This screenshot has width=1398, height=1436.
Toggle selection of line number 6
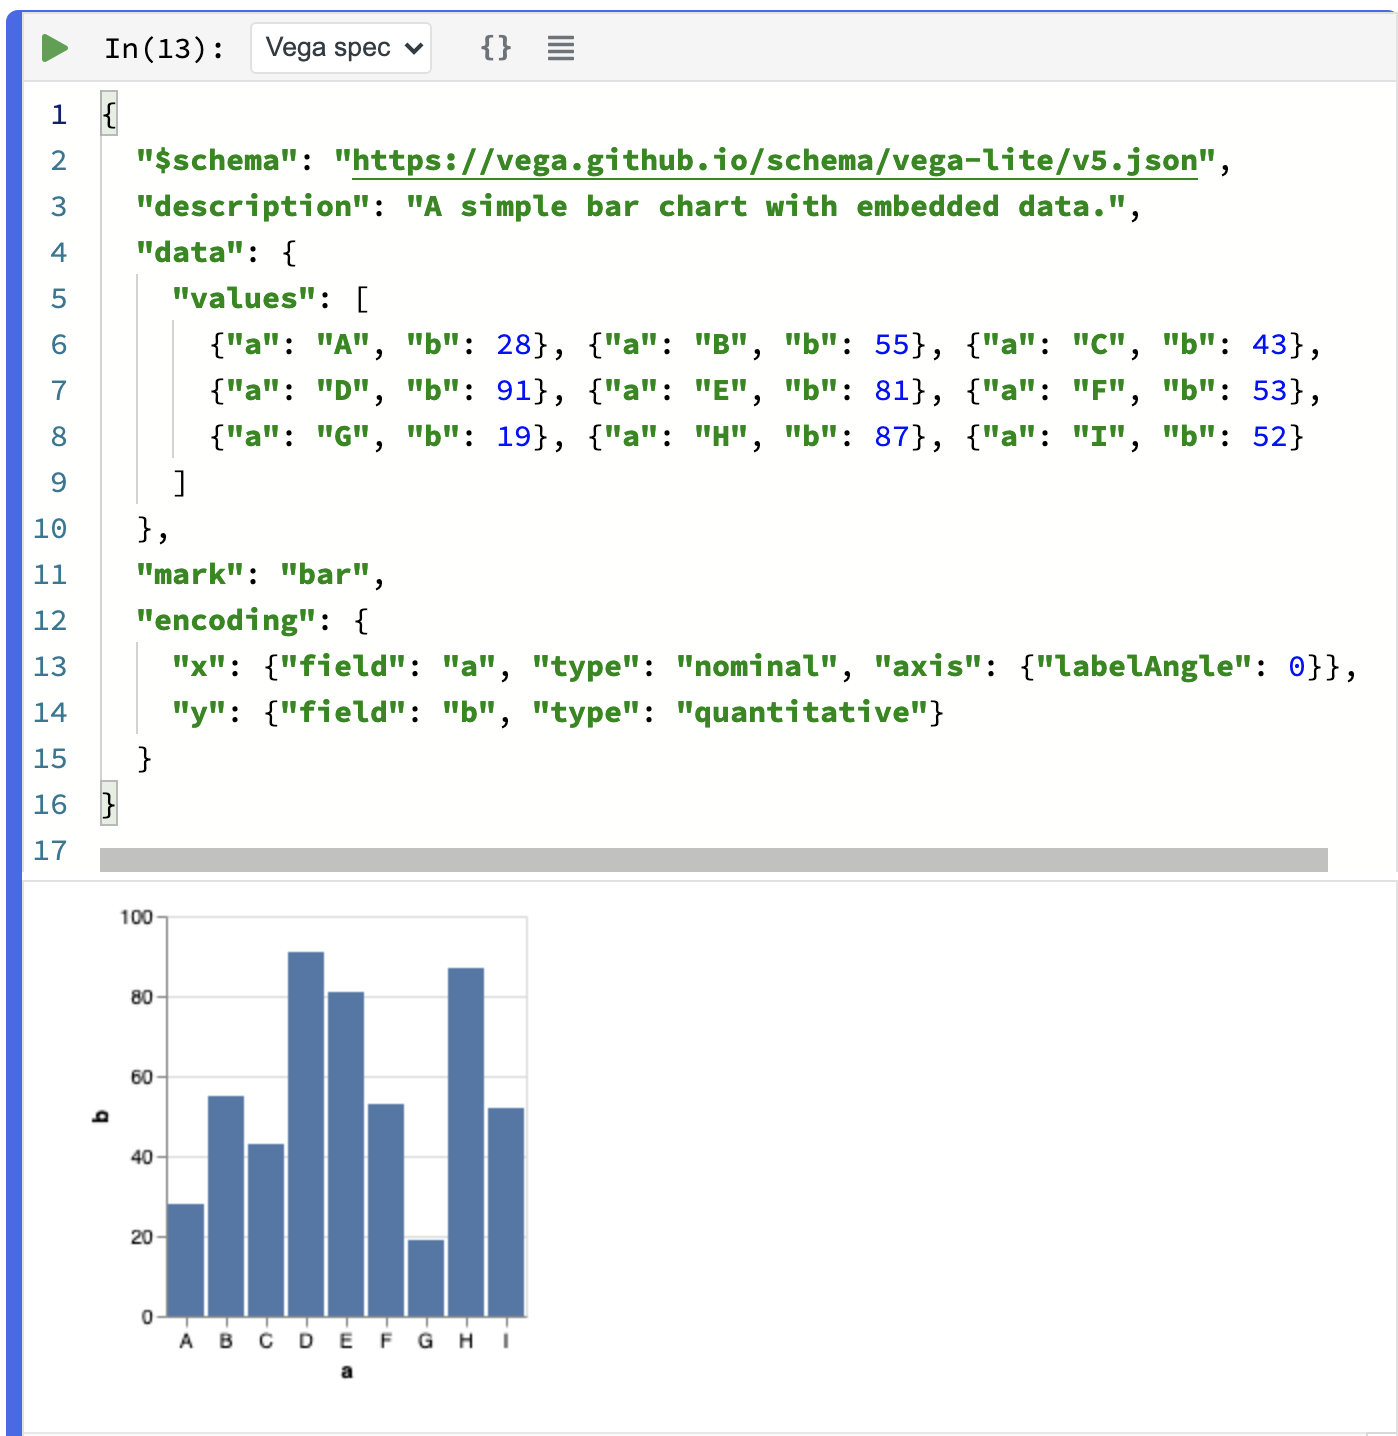58,344
